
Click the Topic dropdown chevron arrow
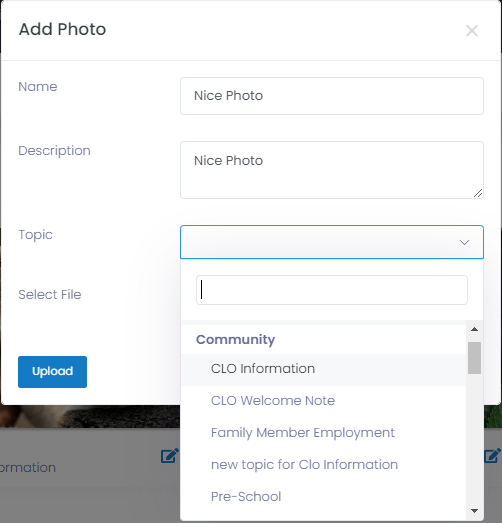464,242
